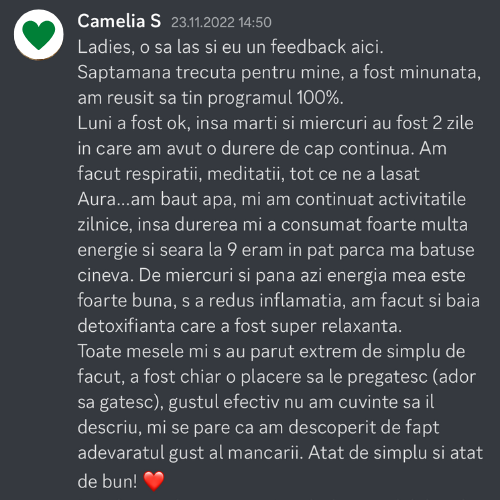Click the line starting "Saptamana trecuta pentru mine"
The height and width of the screenshot is (500, 500).
coord(279,72)
